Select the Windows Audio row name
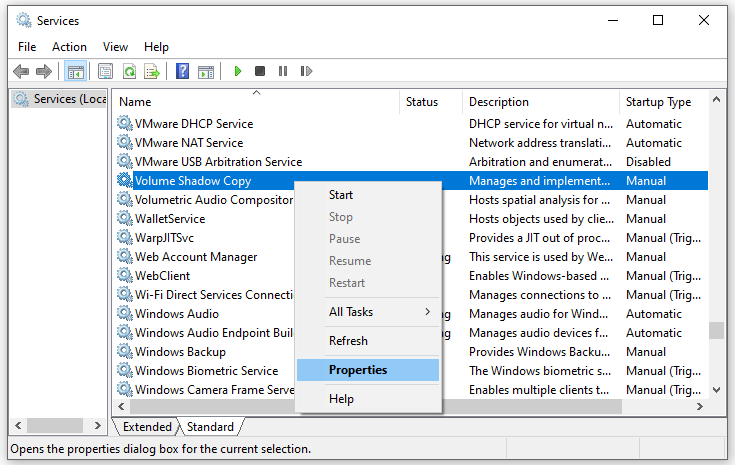Image resolution: width=735 pixels, height=465 pixels. click(x=177, y=314)
